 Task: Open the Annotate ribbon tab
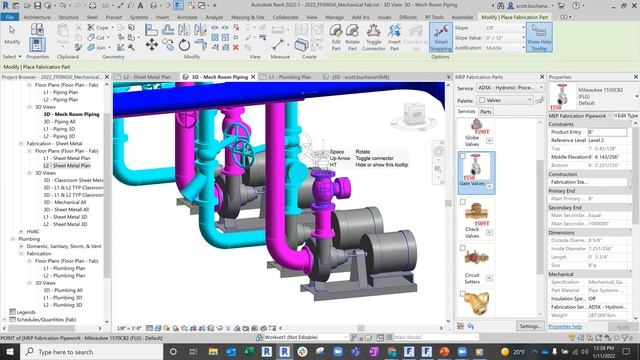tap(187, 17)
